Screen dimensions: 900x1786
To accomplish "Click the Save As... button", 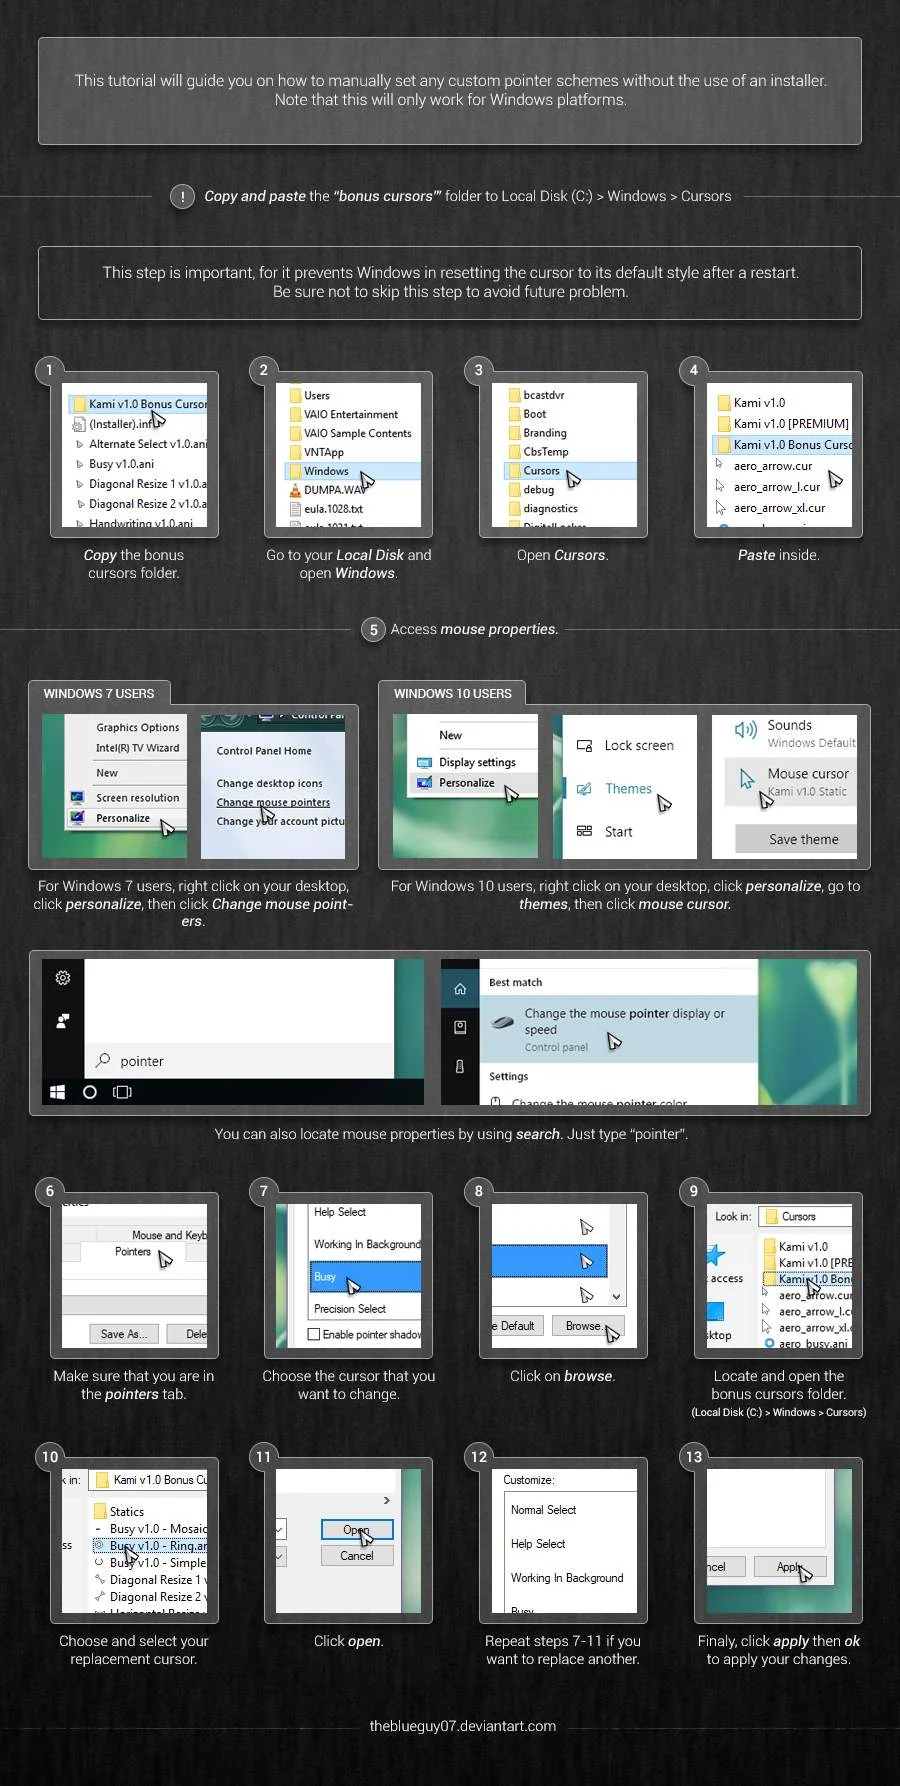I will [x=124, y=1334].
